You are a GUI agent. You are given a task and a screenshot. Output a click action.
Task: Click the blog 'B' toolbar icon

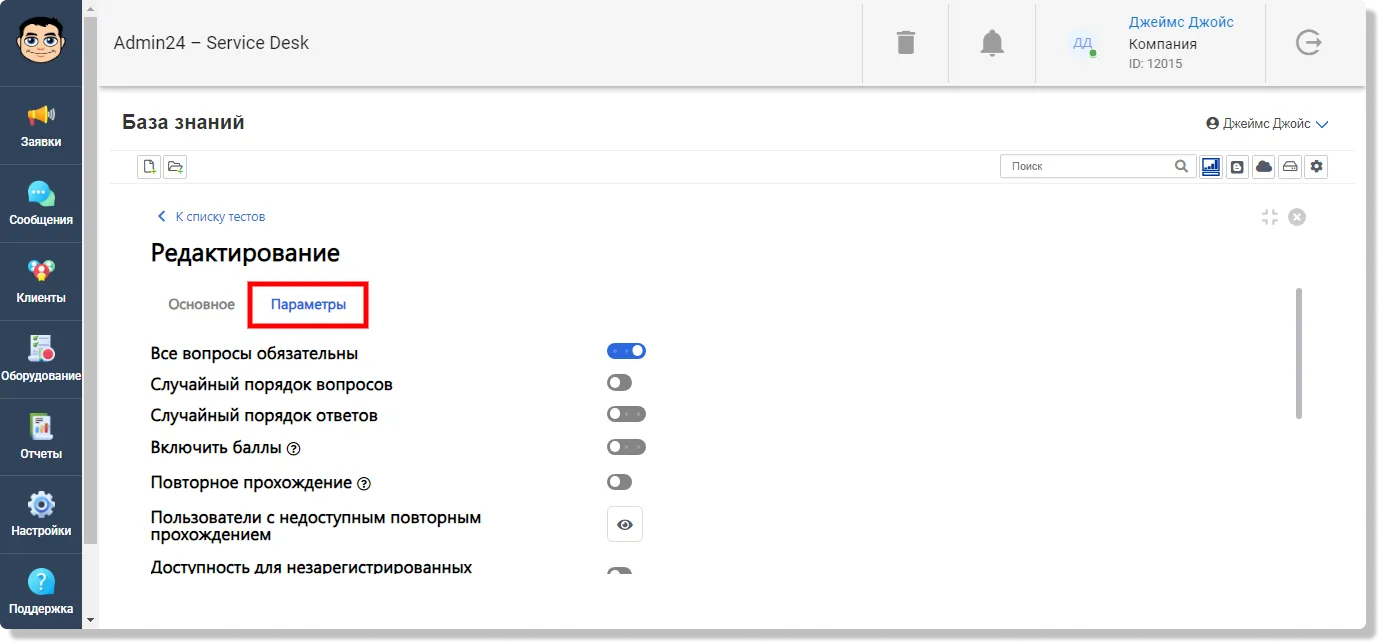[1238, 167]
